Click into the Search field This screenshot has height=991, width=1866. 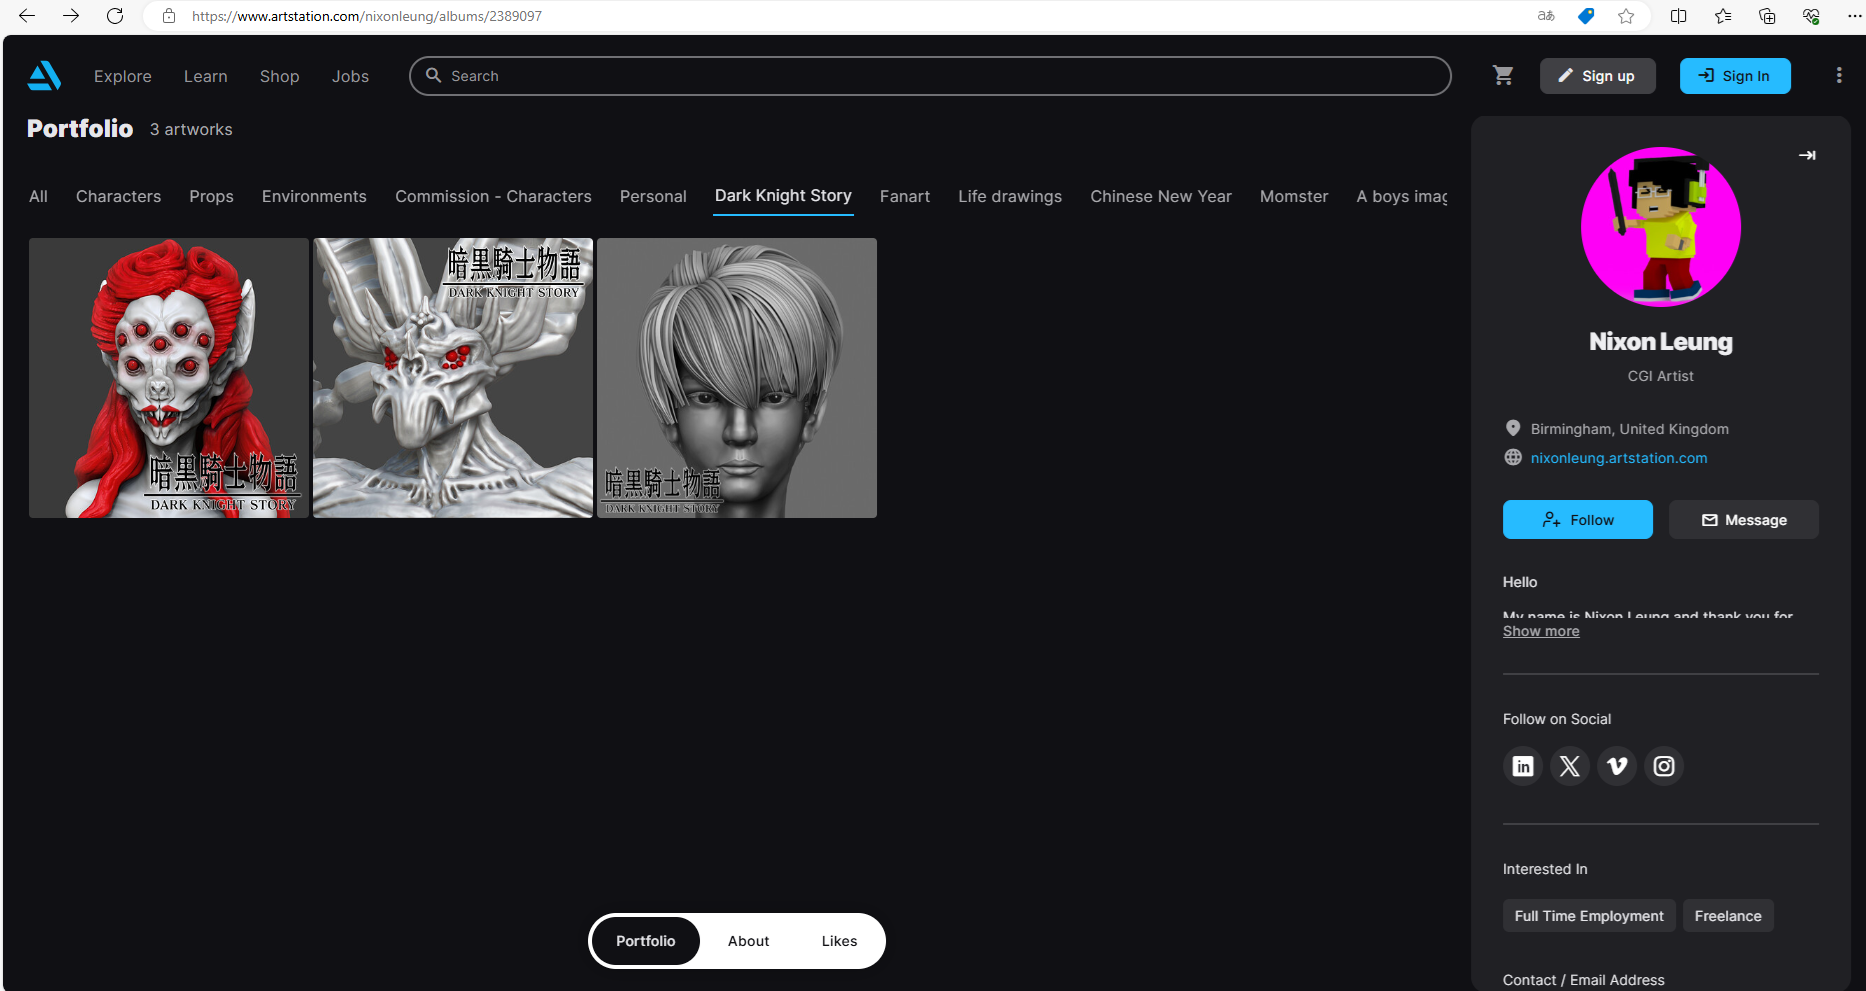pos(930,76)
